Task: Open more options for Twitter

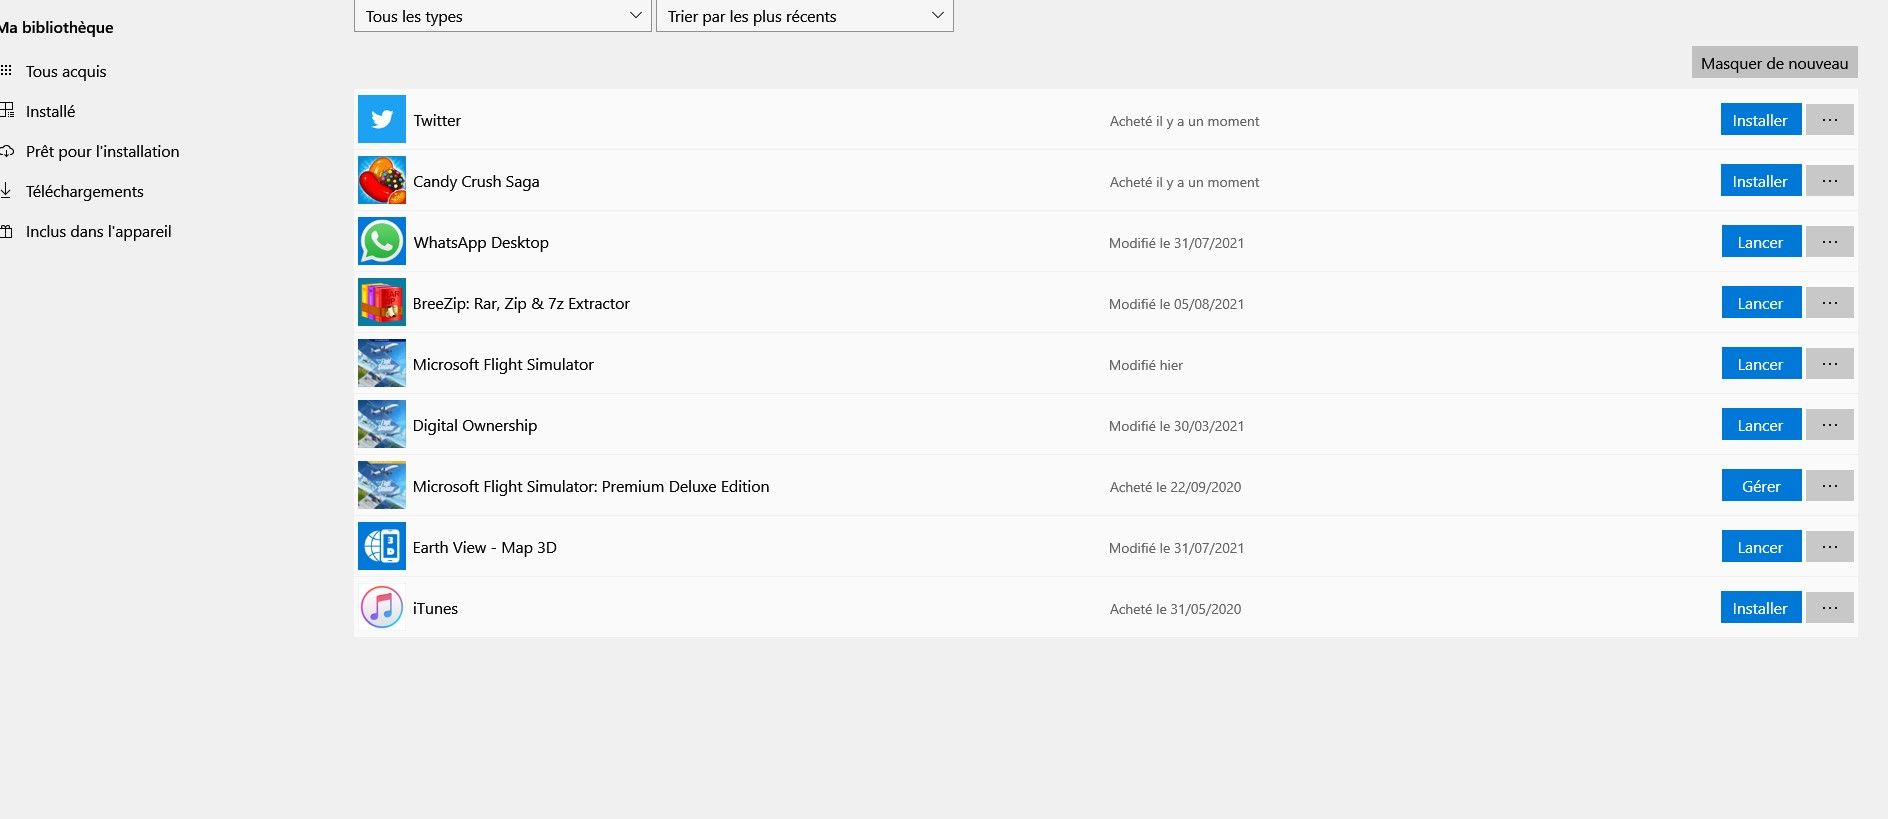Action: (x=1830, y=120)
